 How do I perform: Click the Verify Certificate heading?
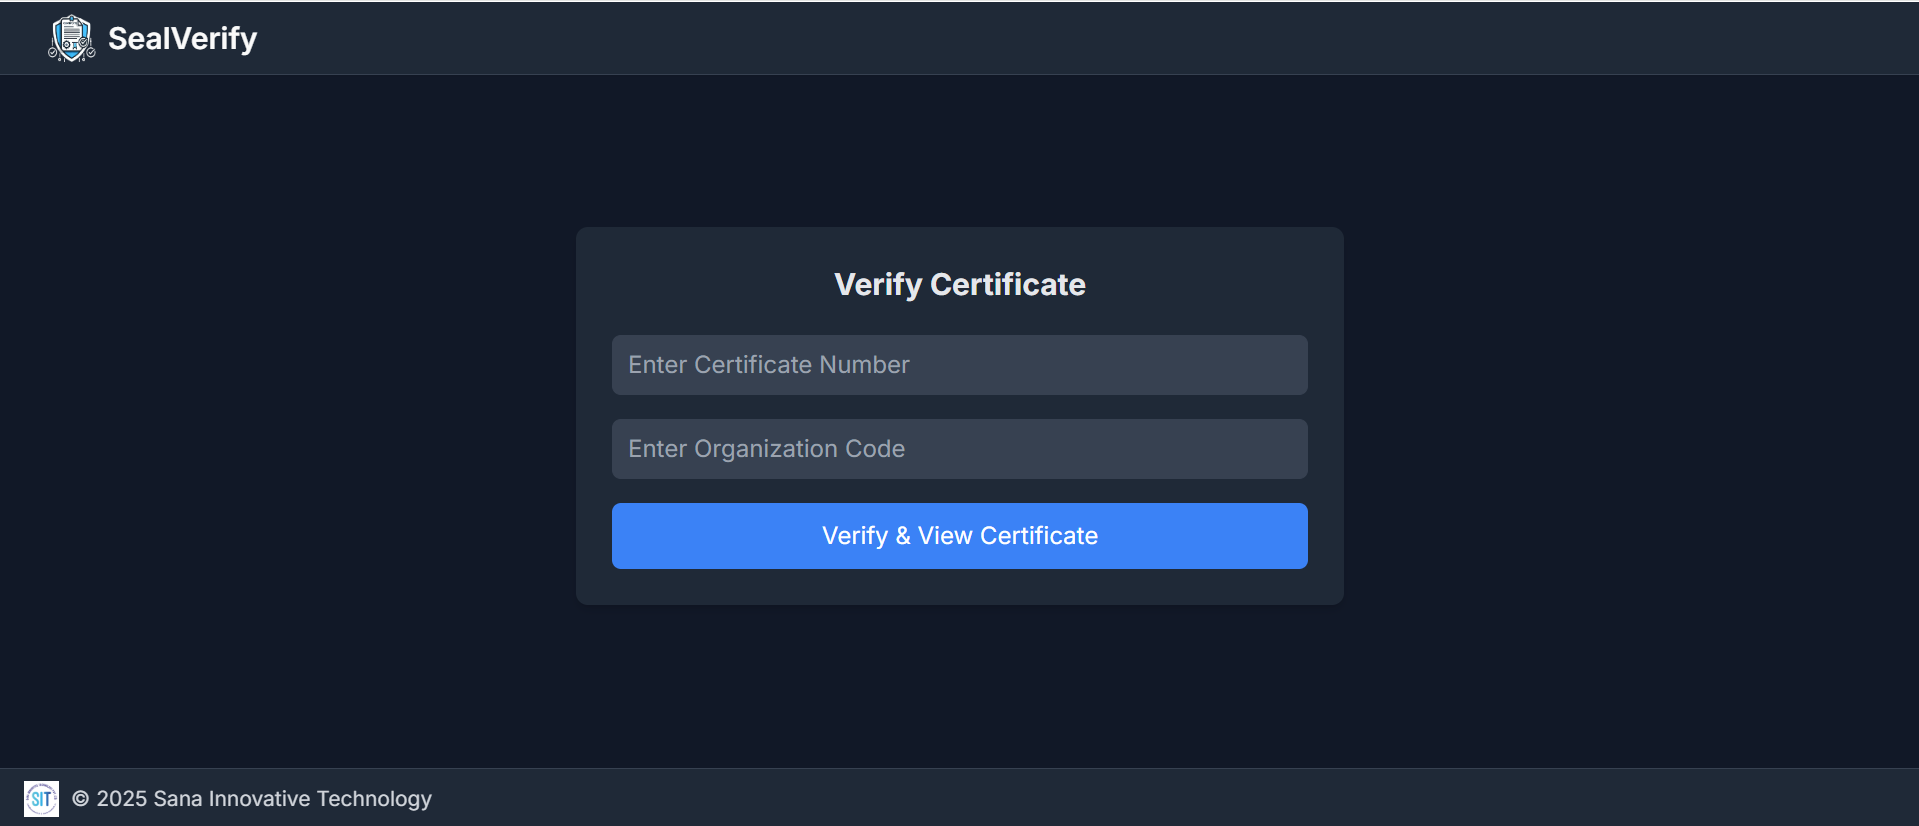click(x=959, y=285)
